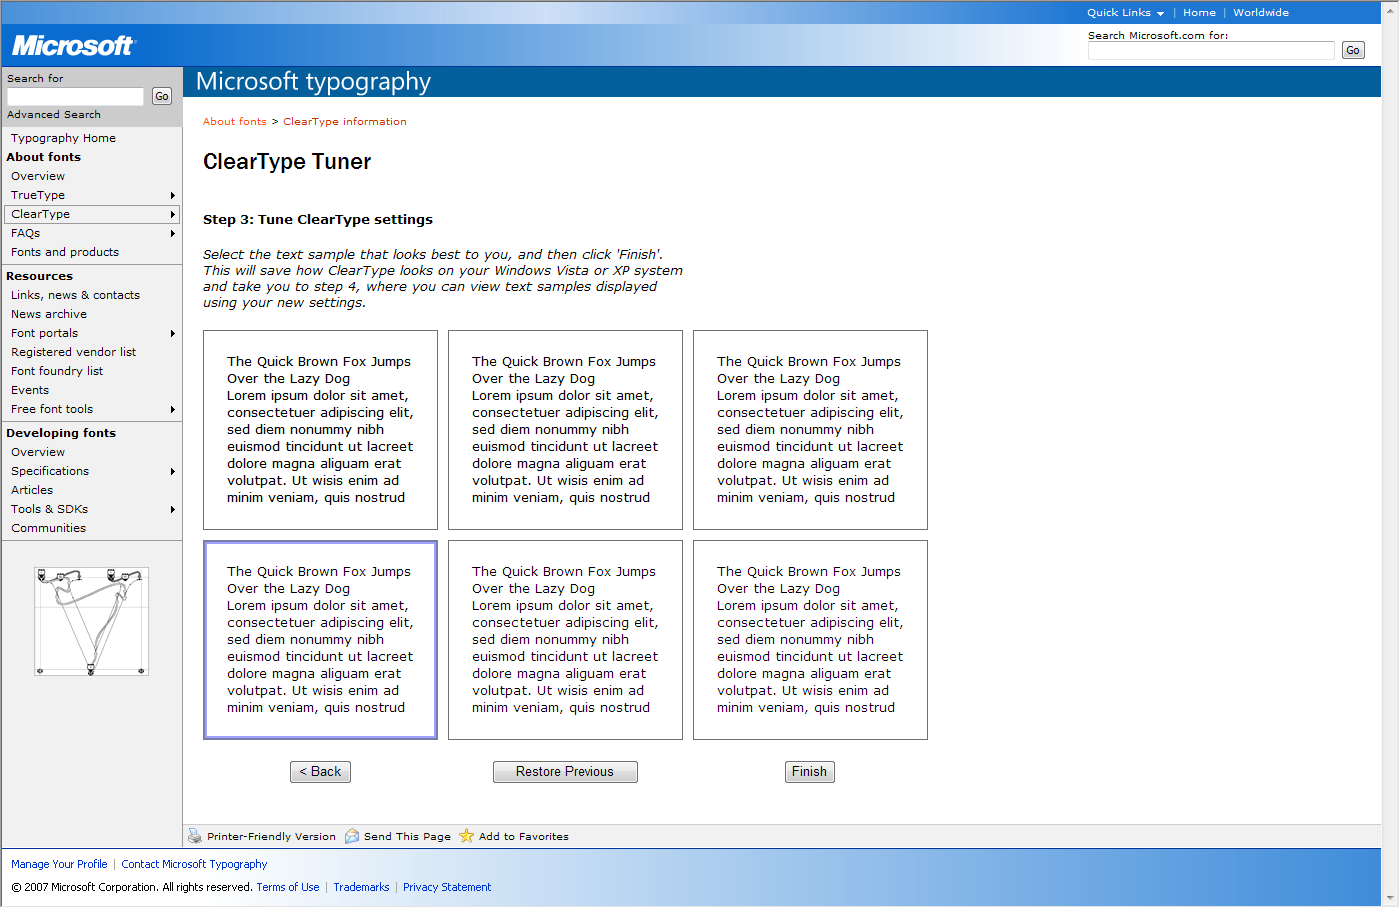1400x908 pixels.
Task: Go back with the Back button
Action: pos(320,772)
